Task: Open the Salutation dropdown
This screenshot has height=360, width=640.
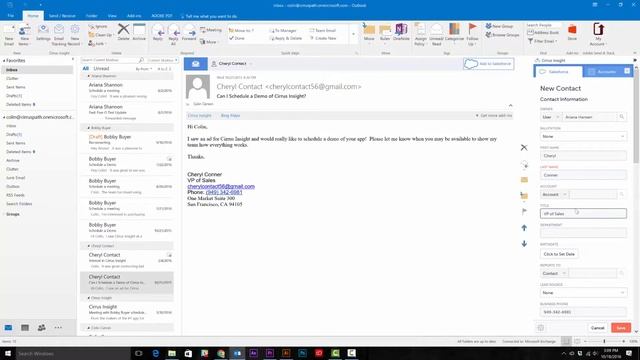Action: tap(583, 136)
